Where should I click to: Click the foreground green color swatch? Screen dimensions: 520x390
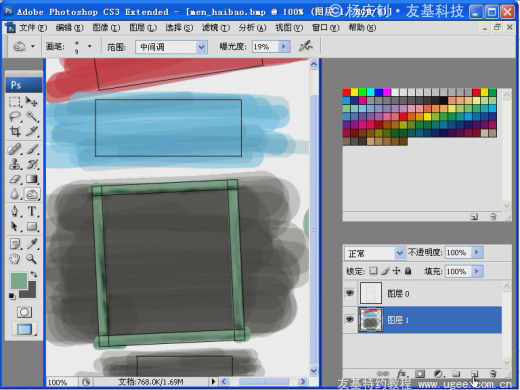point(18,281)
